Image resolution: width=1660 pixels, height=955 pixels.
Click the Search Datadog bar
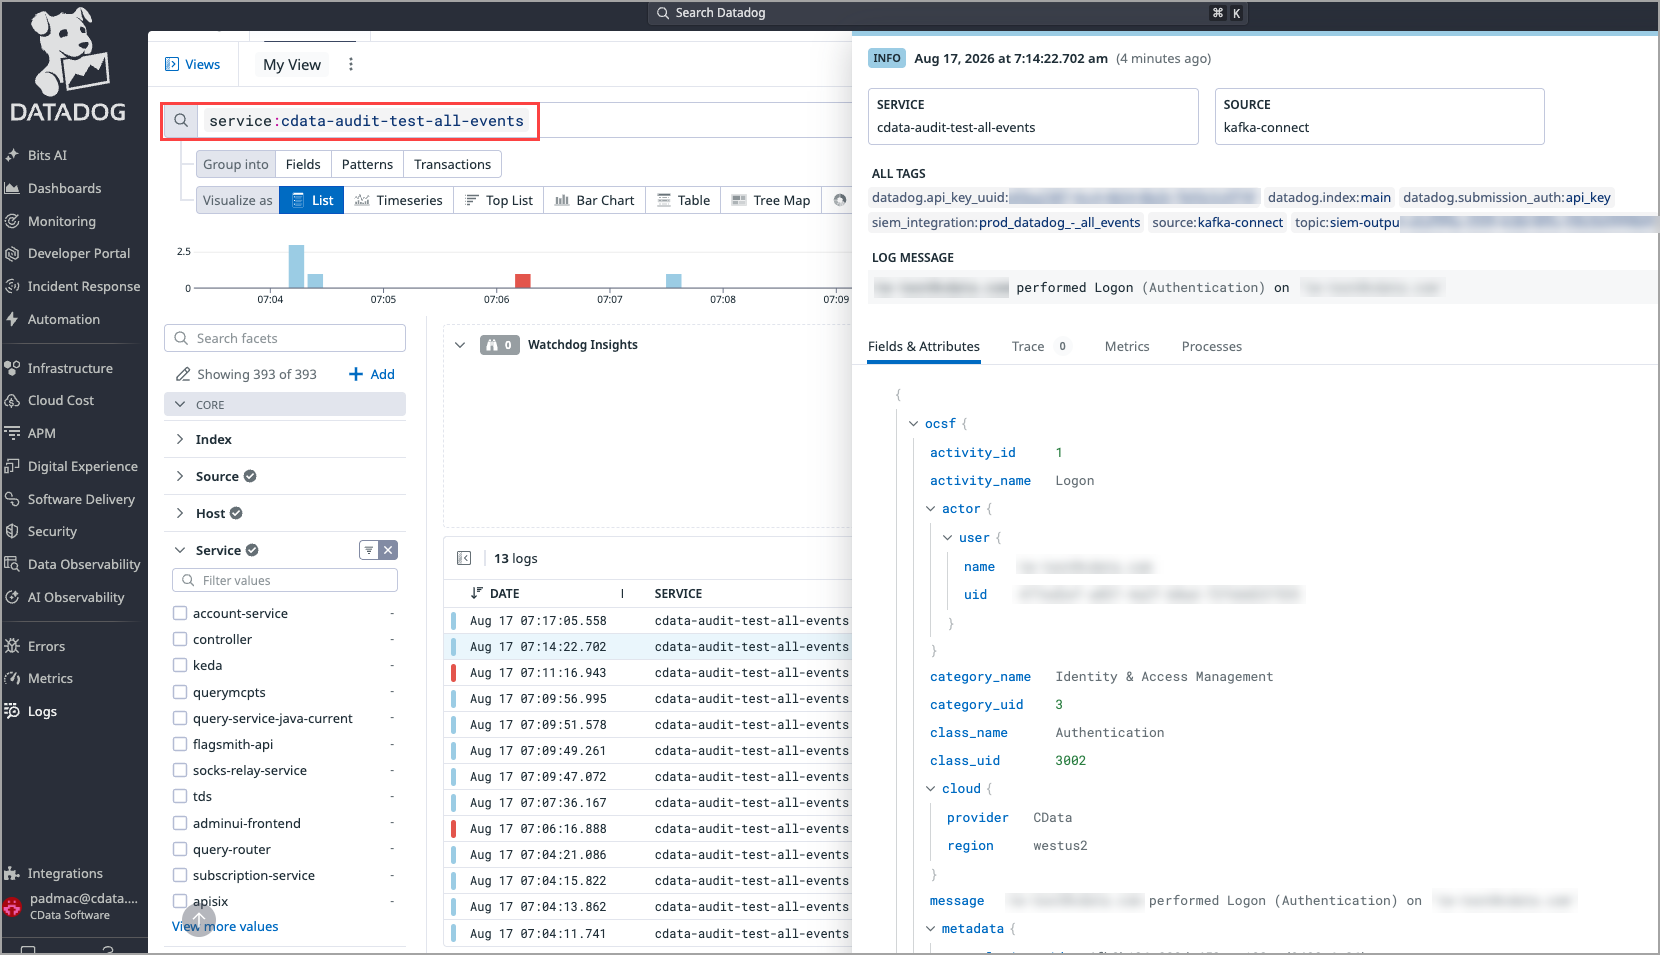pos(949,13)
